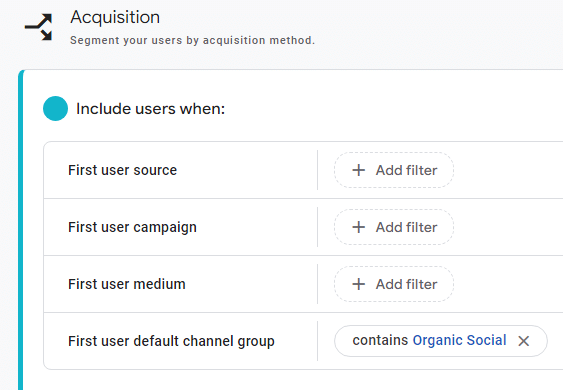Click the teal circle beside Include users when
563x390 pixels.
pyautogui.click(x=55, y=108)
